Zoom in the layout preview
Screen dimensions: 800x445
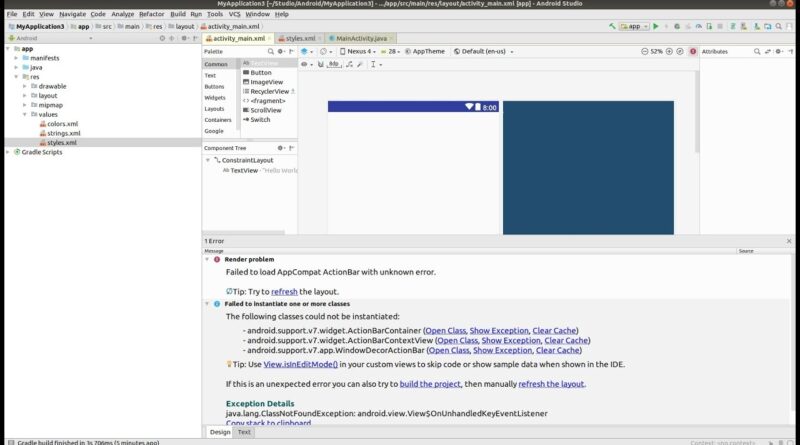(x=669, y=52)
